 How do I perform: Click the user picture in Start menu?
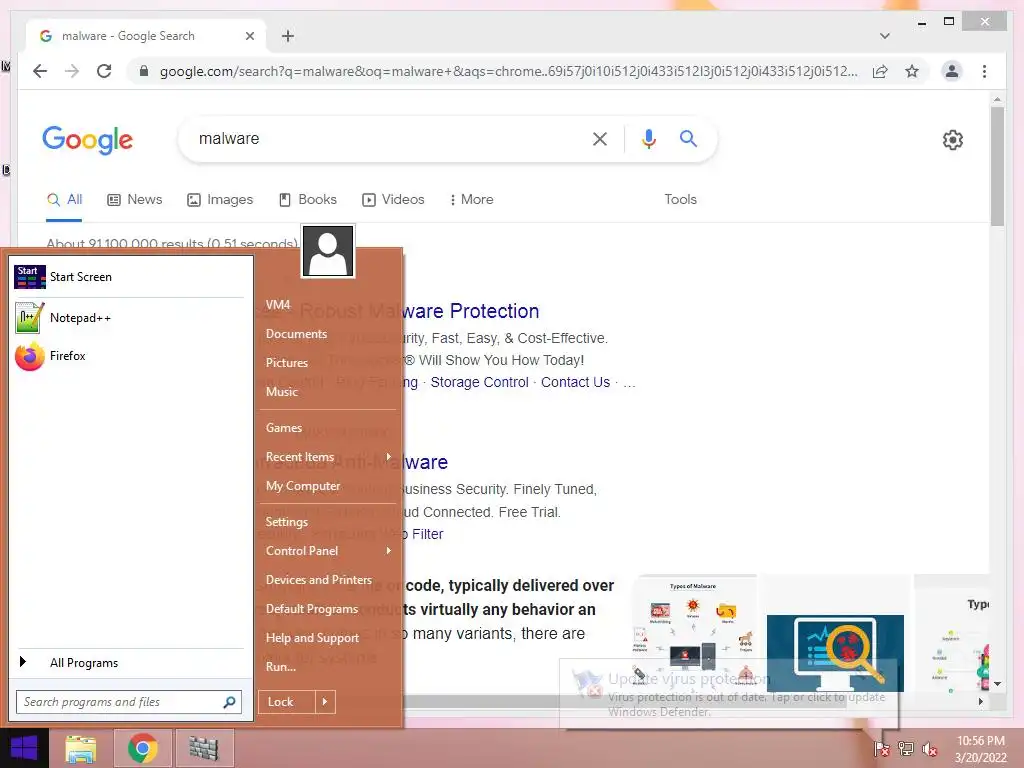click(328, 251)
